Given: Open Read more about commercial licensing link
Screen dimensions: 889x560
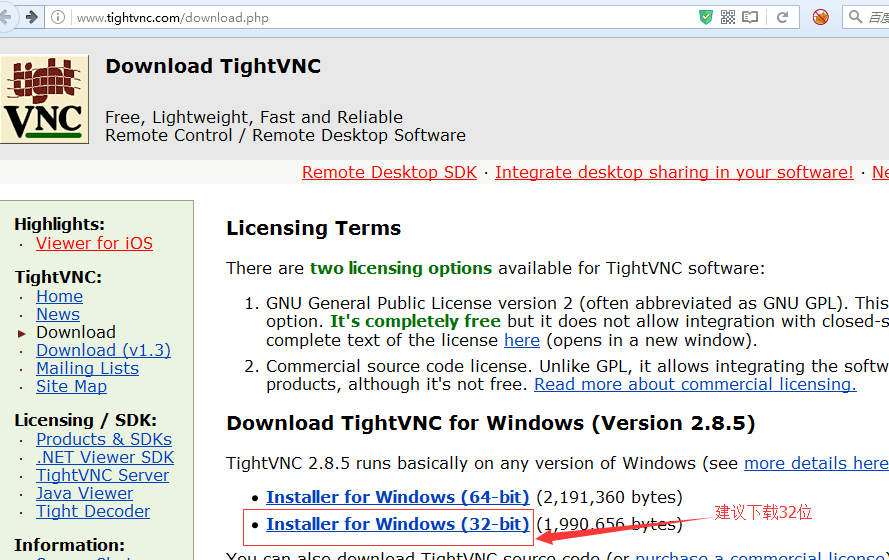Looking at the screenshot, I should point(695,384).
